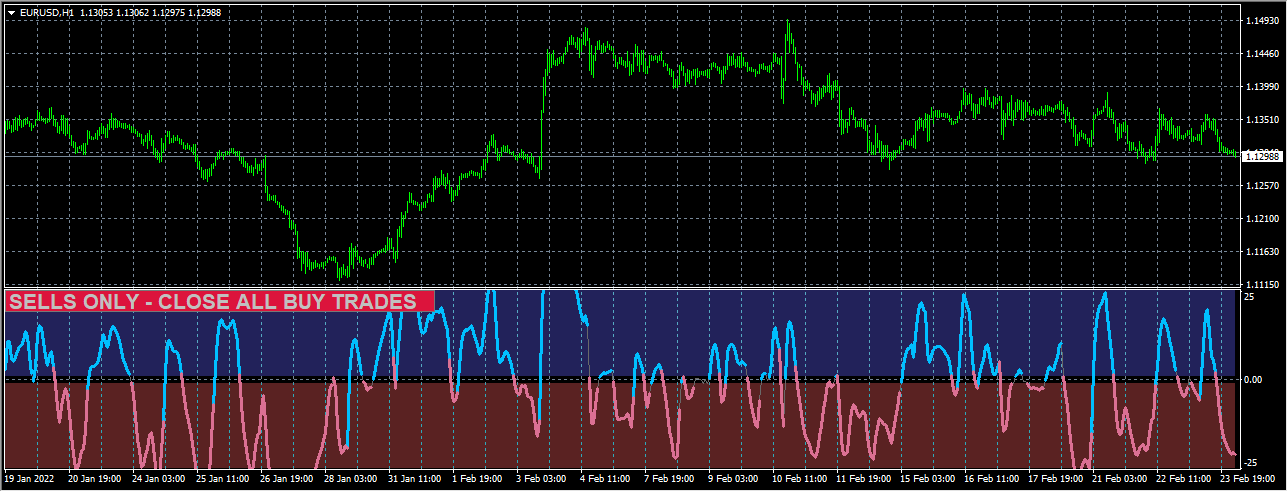Click the red SELLS ONLY - CLOSE ALL BUY TRADES label

(220, 301)
